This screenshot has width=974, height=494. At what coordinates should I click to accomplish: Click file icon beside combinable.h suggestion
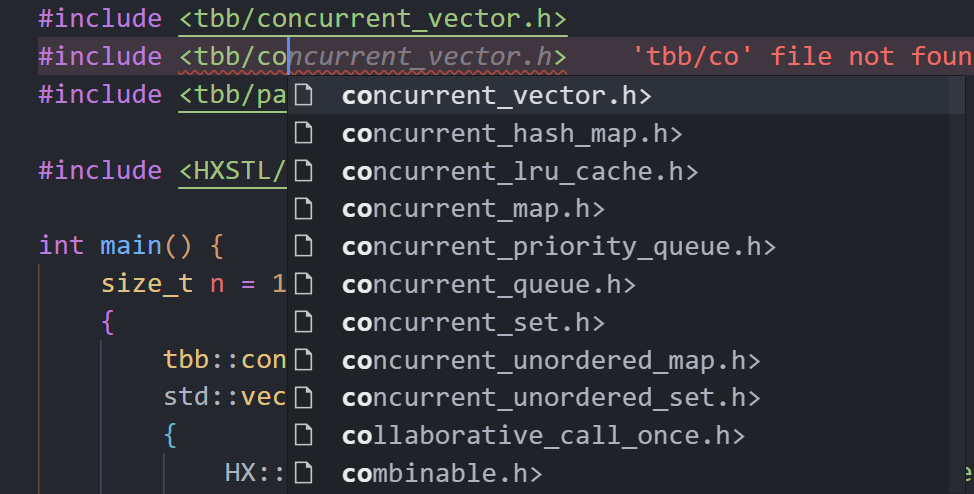point(304,473)
